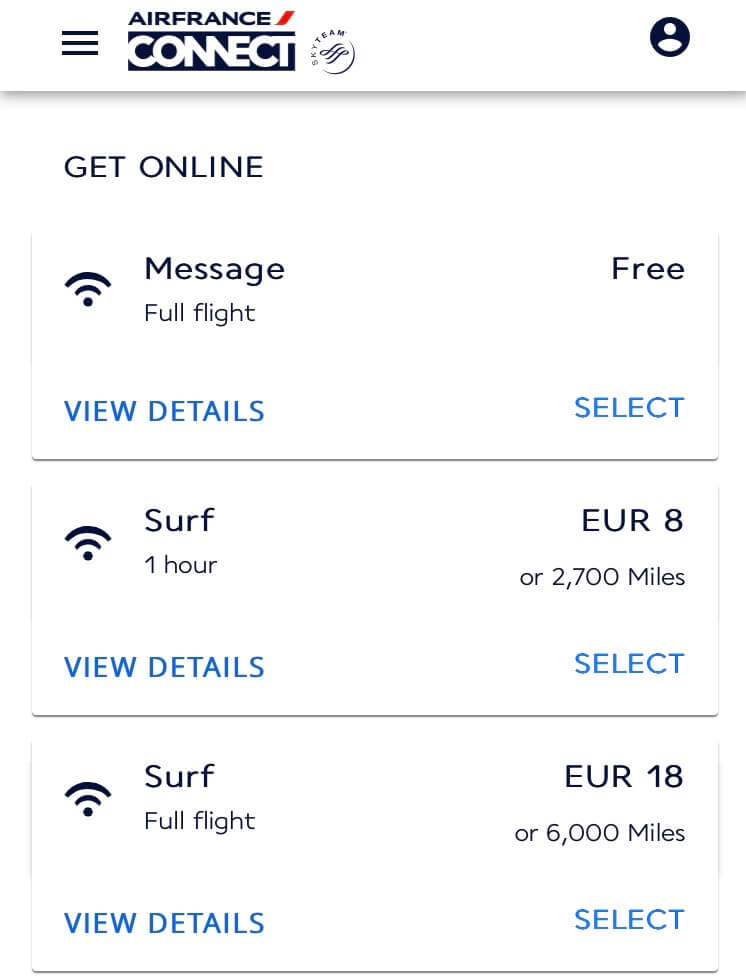Click the Air France Connect logo

[211, 40]
